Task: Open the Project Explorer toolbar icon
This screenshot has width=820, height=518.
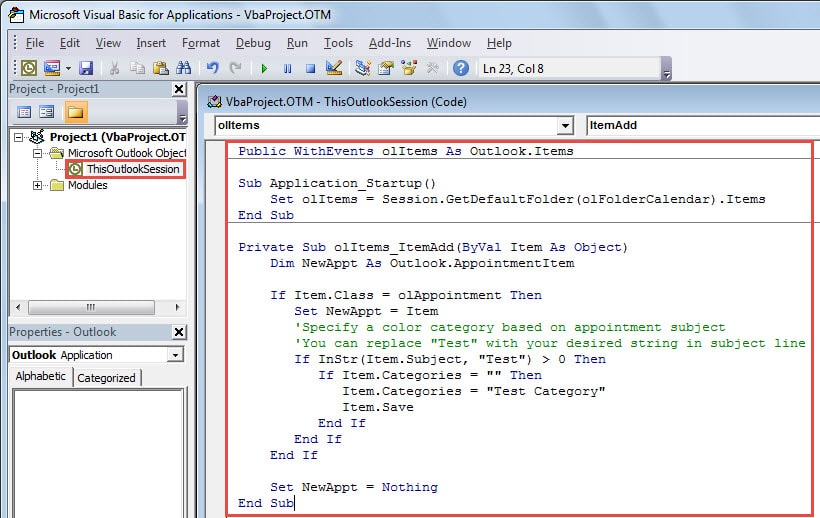Action: (362, 68)
